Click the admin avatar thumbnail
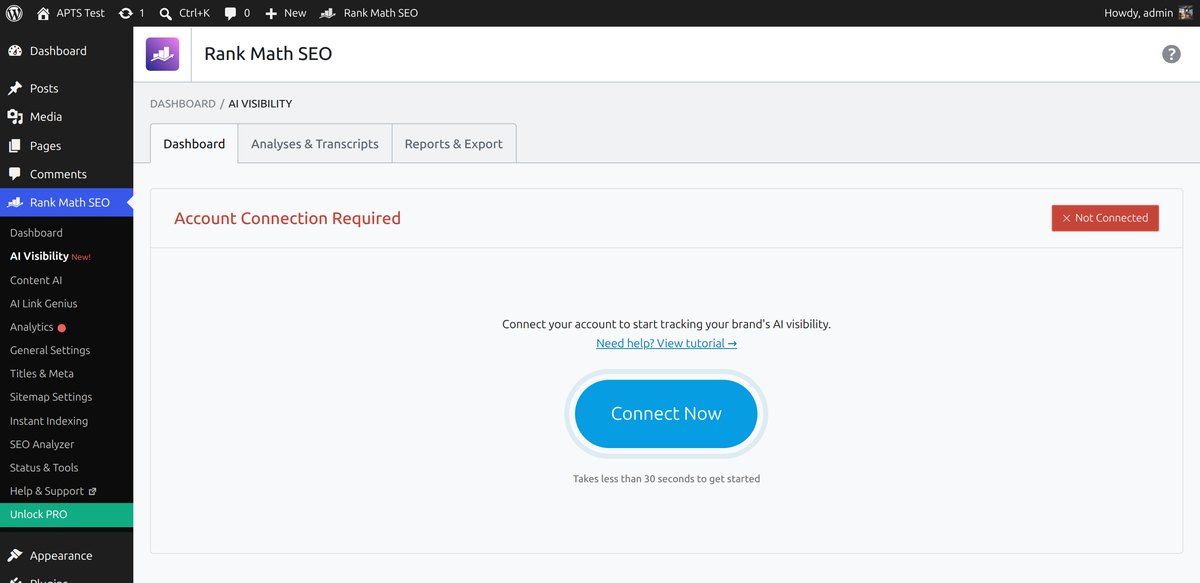 click(x=1186, y=13)
